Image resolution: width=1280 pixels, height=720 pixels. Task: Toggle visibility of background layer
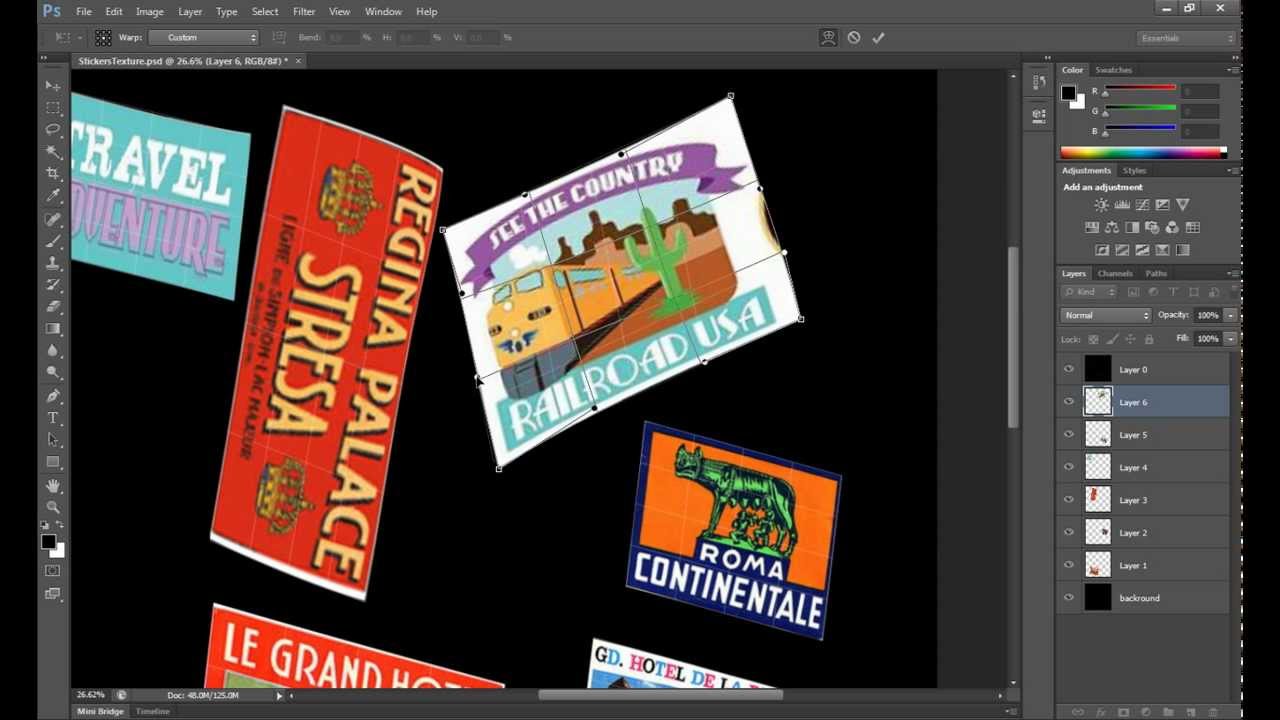coord(1069,597)
